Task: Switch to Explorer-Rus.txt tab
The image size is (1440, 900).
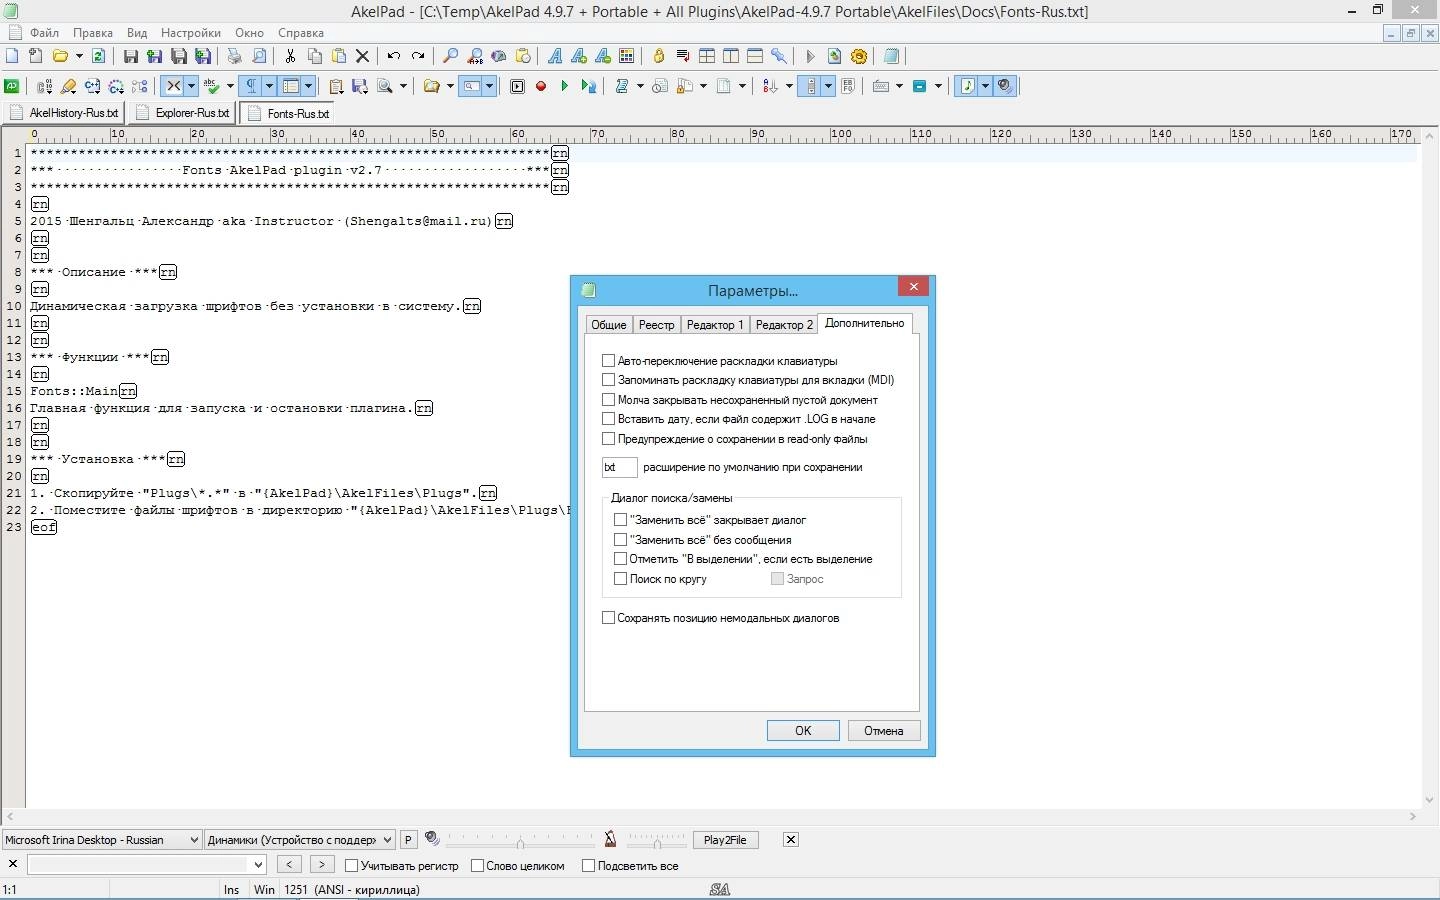Action: click(183, 113)
